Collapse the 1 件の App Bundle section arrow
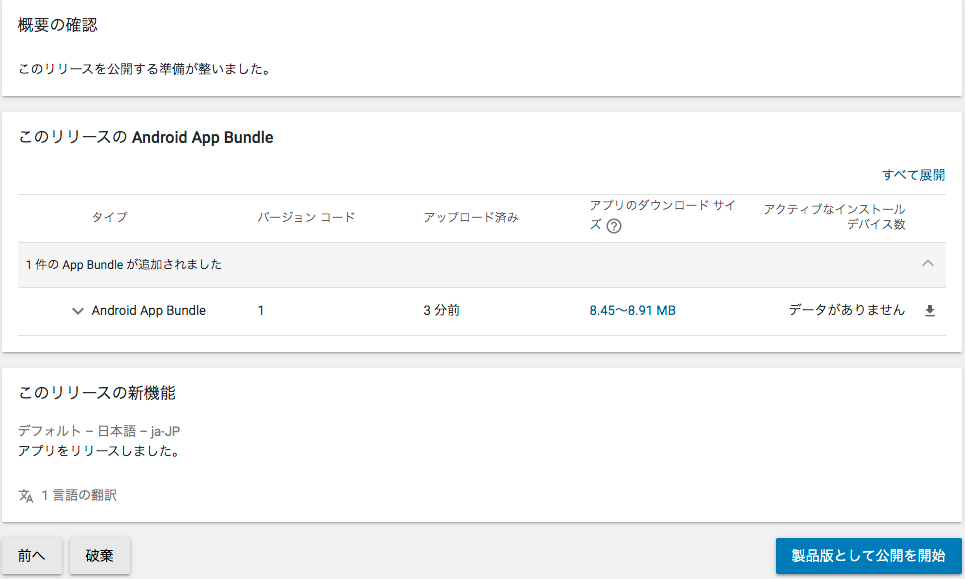The image size is (965, 579). [928, 263]
